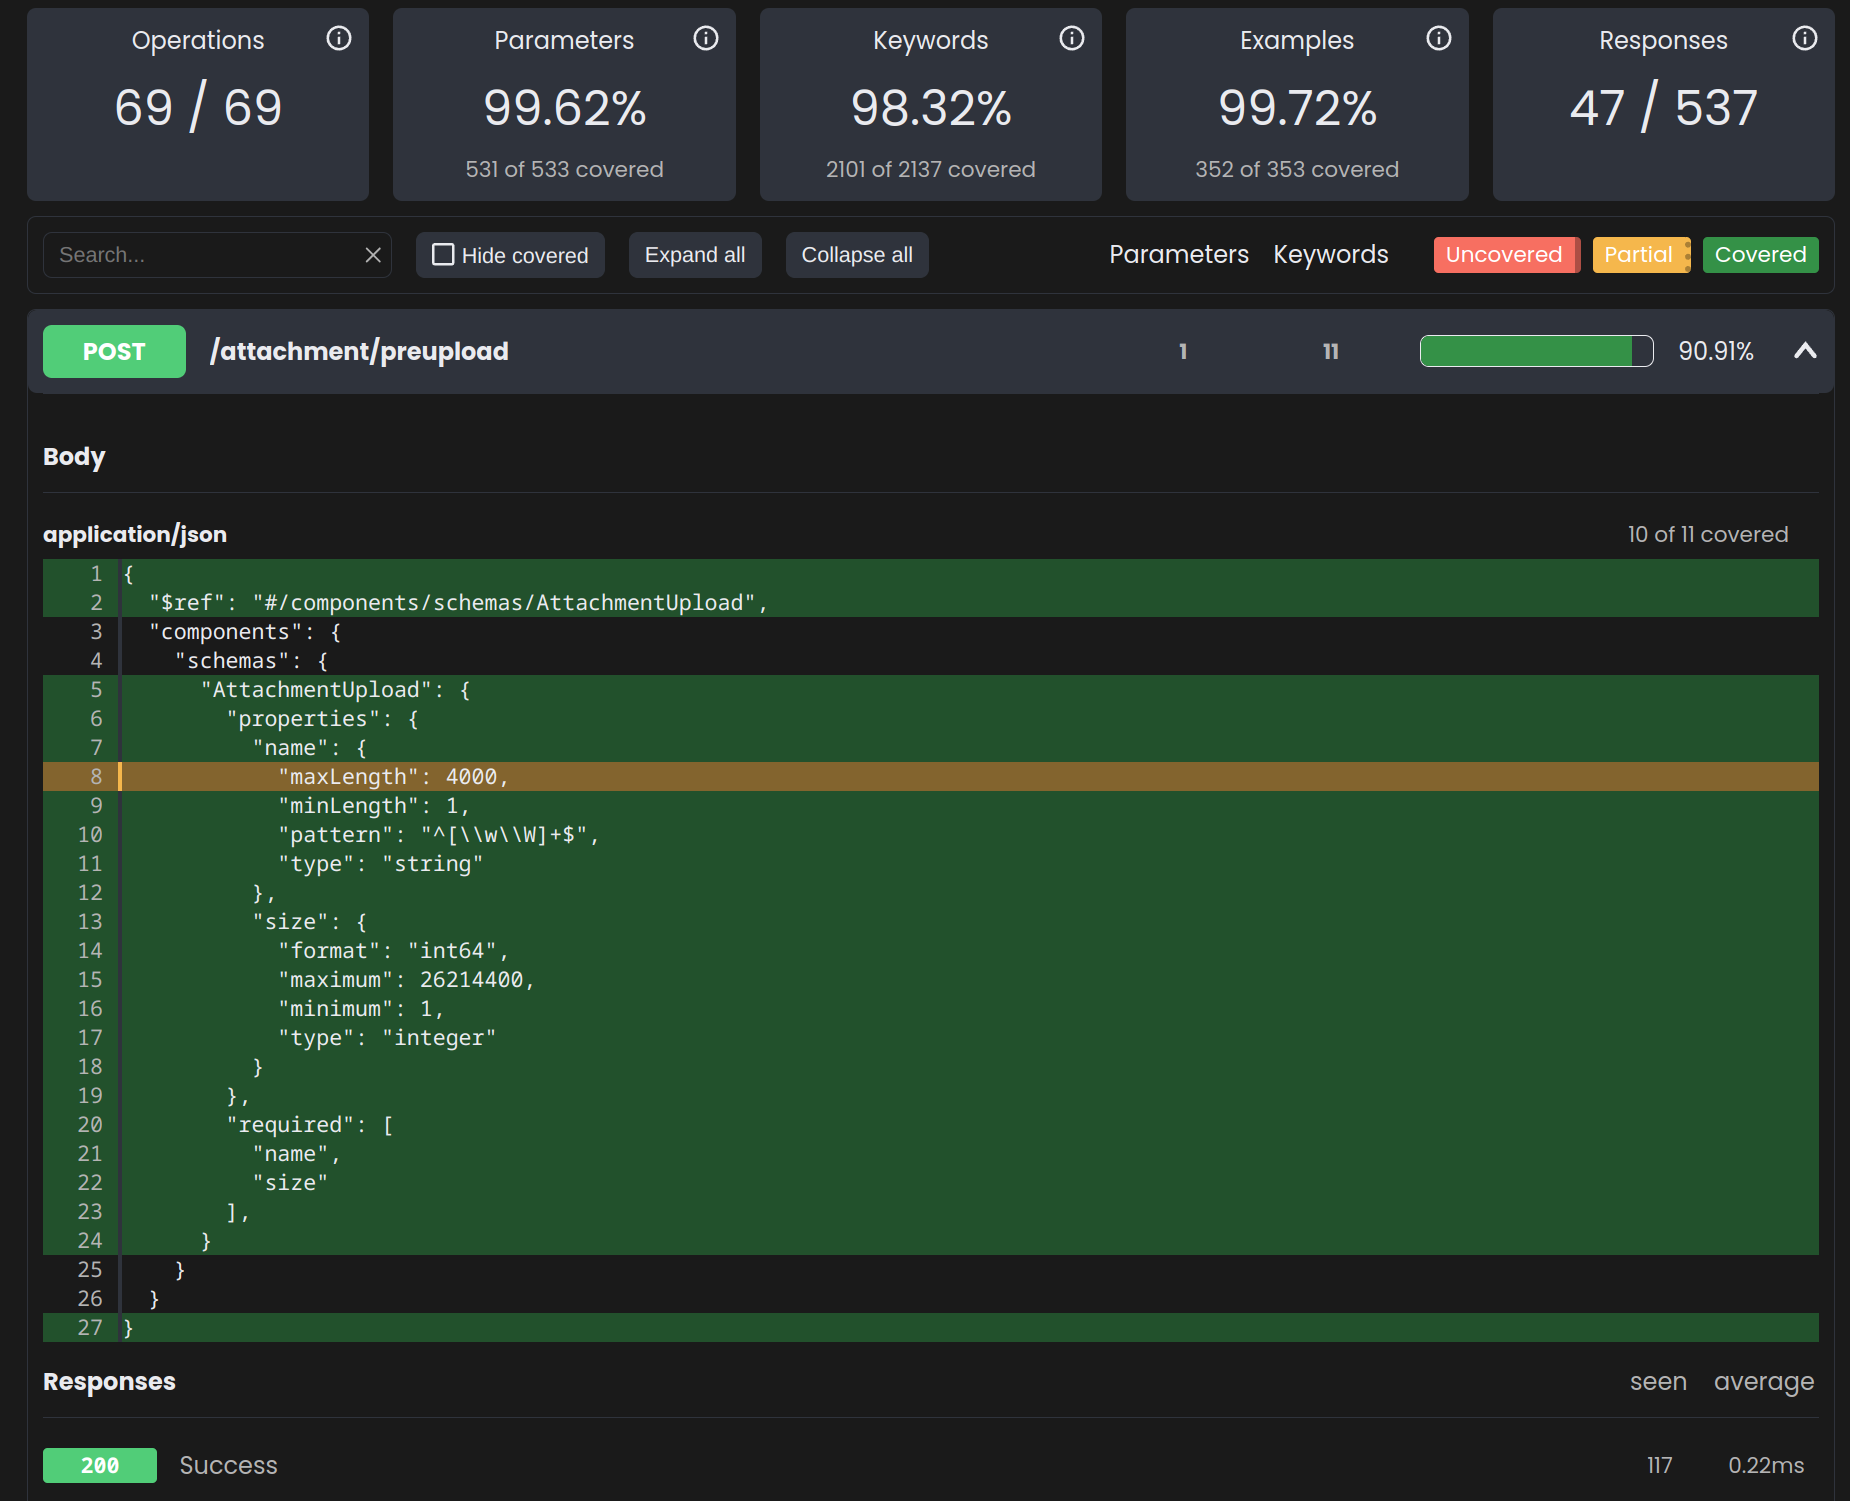Image resolution: width=1850 pixels, height=1501 pixels.
Task: Click the "2101 of 2137 covered" text
Action: click(931, 169)
